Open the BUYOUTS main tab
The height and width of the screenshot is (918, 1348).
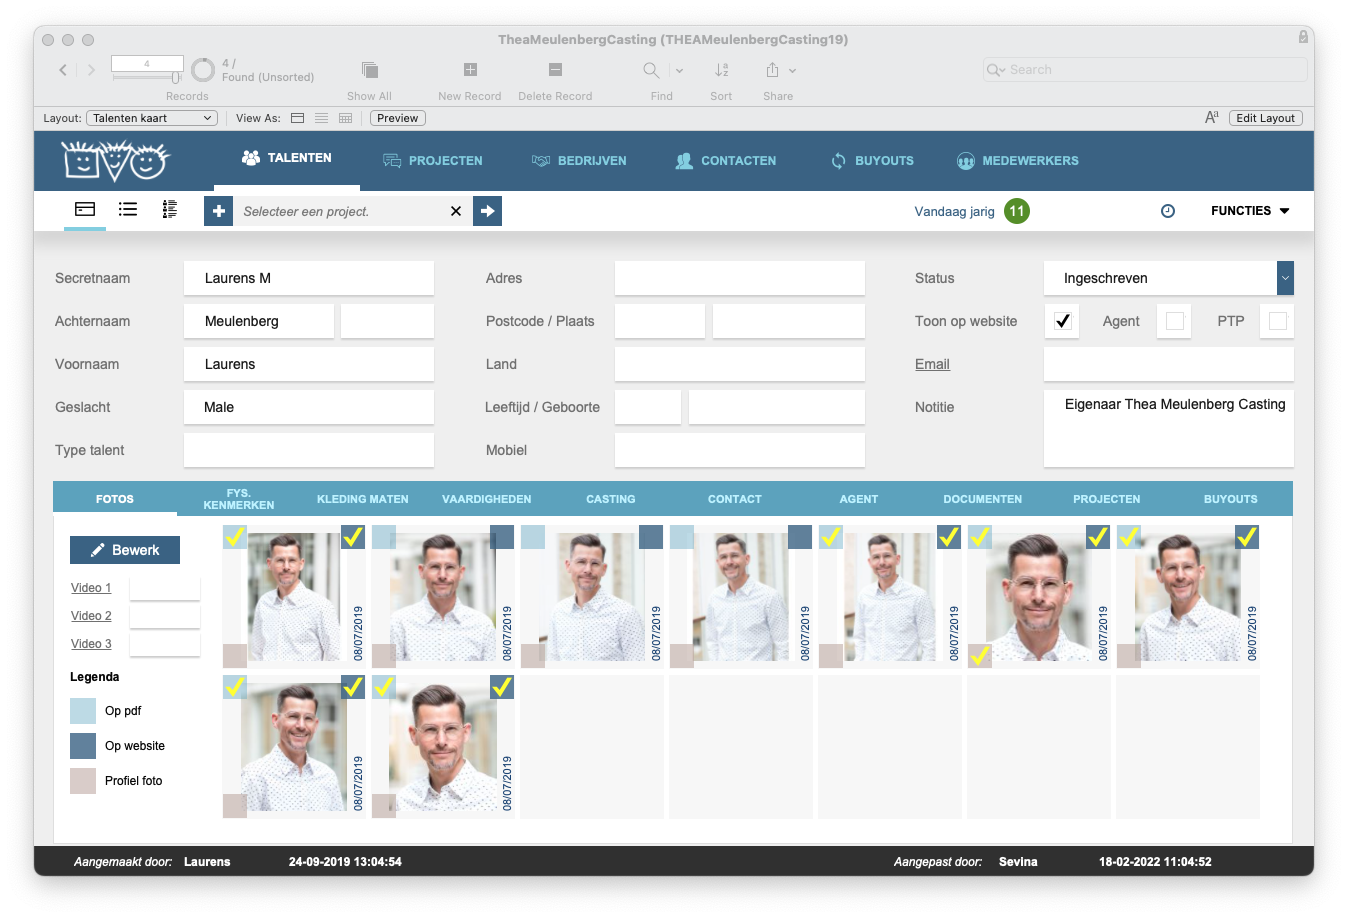click(x=872, y=160)
